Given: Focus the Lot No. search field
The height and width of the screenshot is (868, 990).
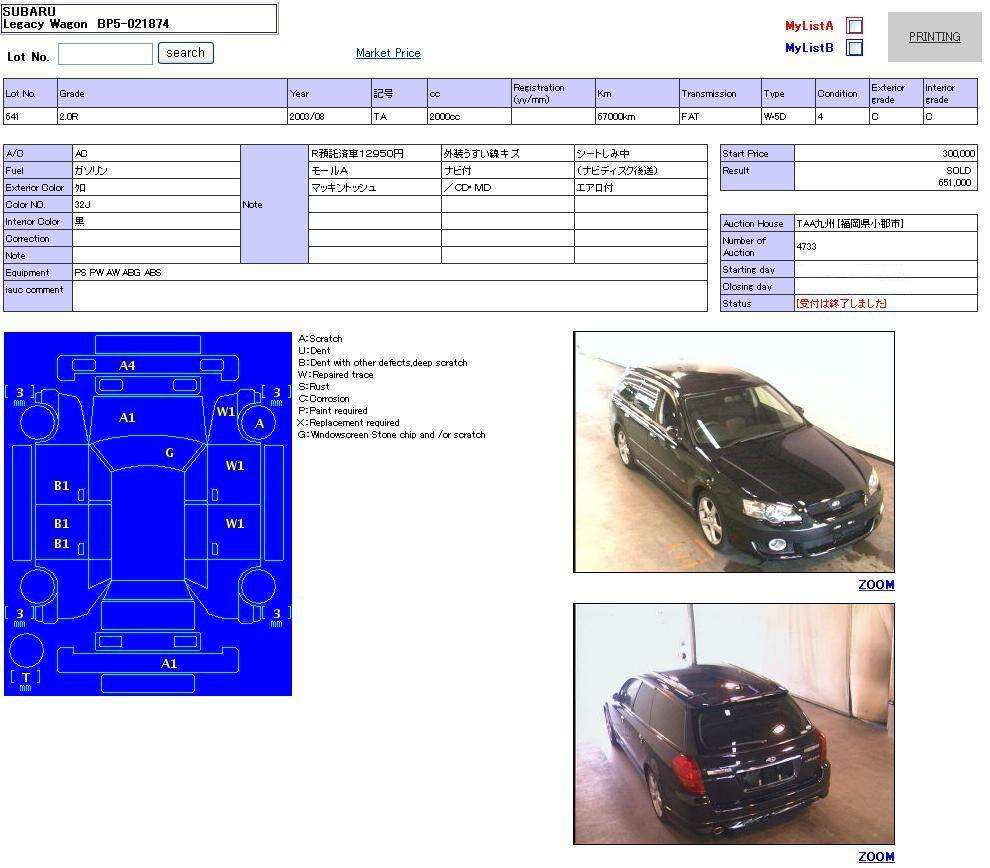Looking at the screenshot, I should pos(105,54).
